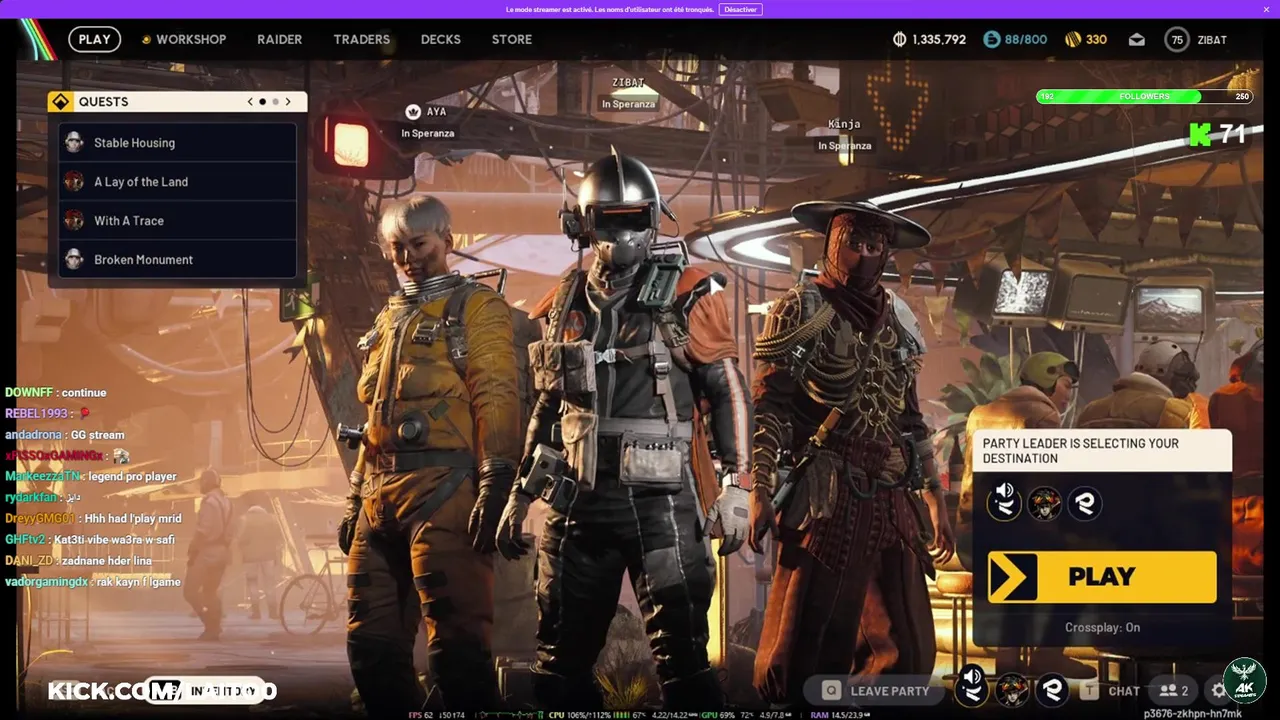
Task: Go to previous quests page arrow
Action: pos(250,102)
